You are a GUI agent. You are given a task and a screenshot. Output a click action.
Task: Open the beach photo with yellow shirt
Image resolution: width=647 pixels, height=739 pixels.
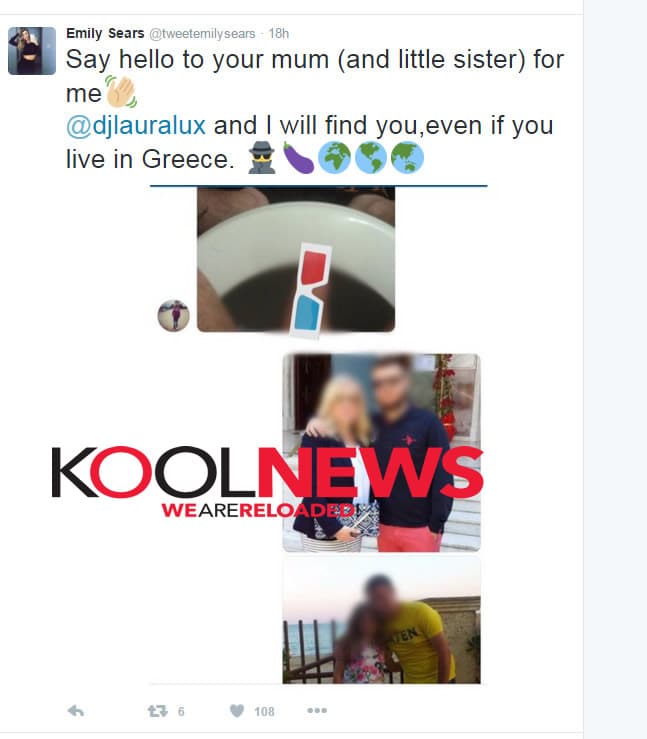pos(381,620)
